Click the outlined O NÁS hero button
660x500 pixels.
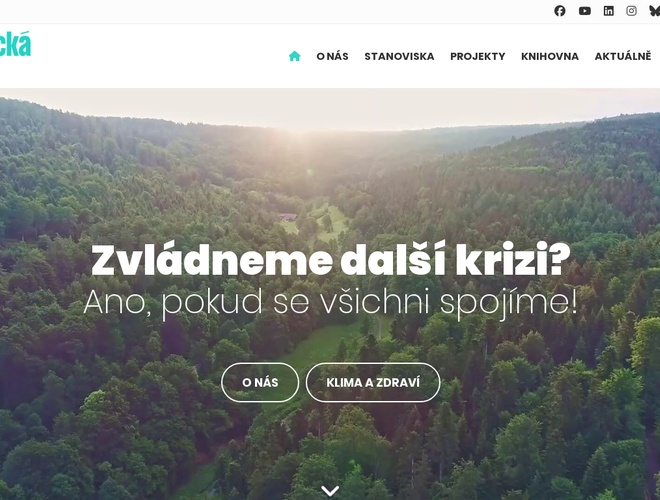tap(260, 383)
